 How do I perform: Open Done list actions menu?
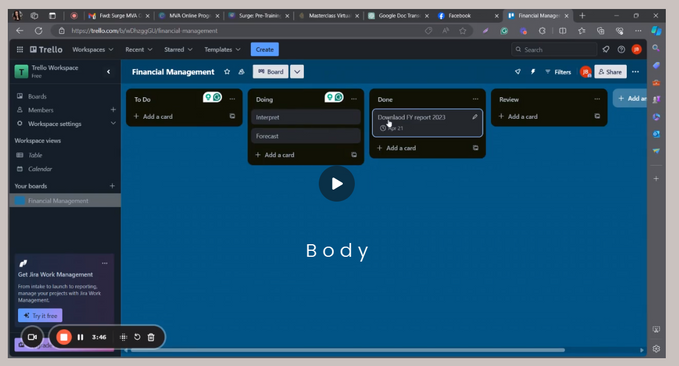(x=475, y=99)
